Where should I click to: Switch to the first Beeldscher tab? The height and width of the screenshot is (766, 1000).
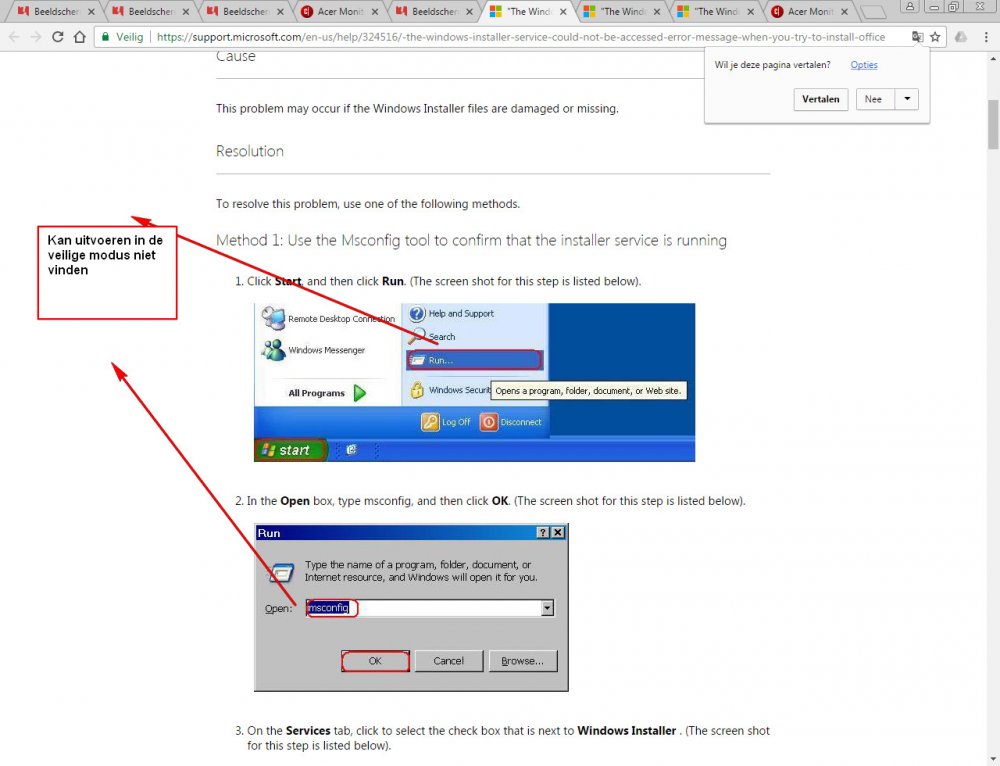[54, 11]
